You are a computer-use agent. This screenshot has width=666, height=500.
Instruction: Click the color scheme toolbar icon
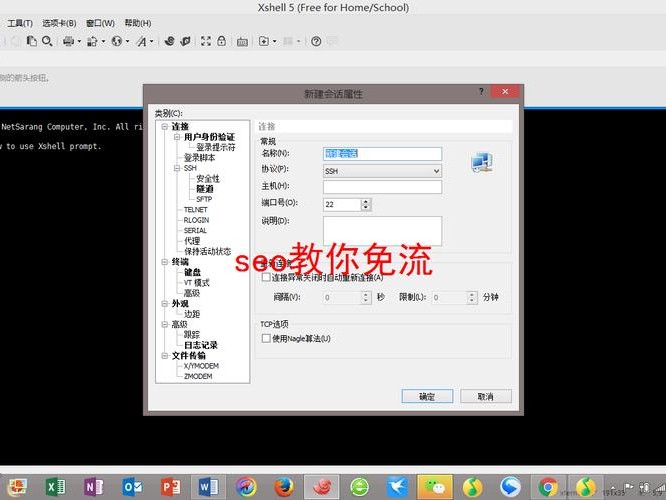point(92,41)
